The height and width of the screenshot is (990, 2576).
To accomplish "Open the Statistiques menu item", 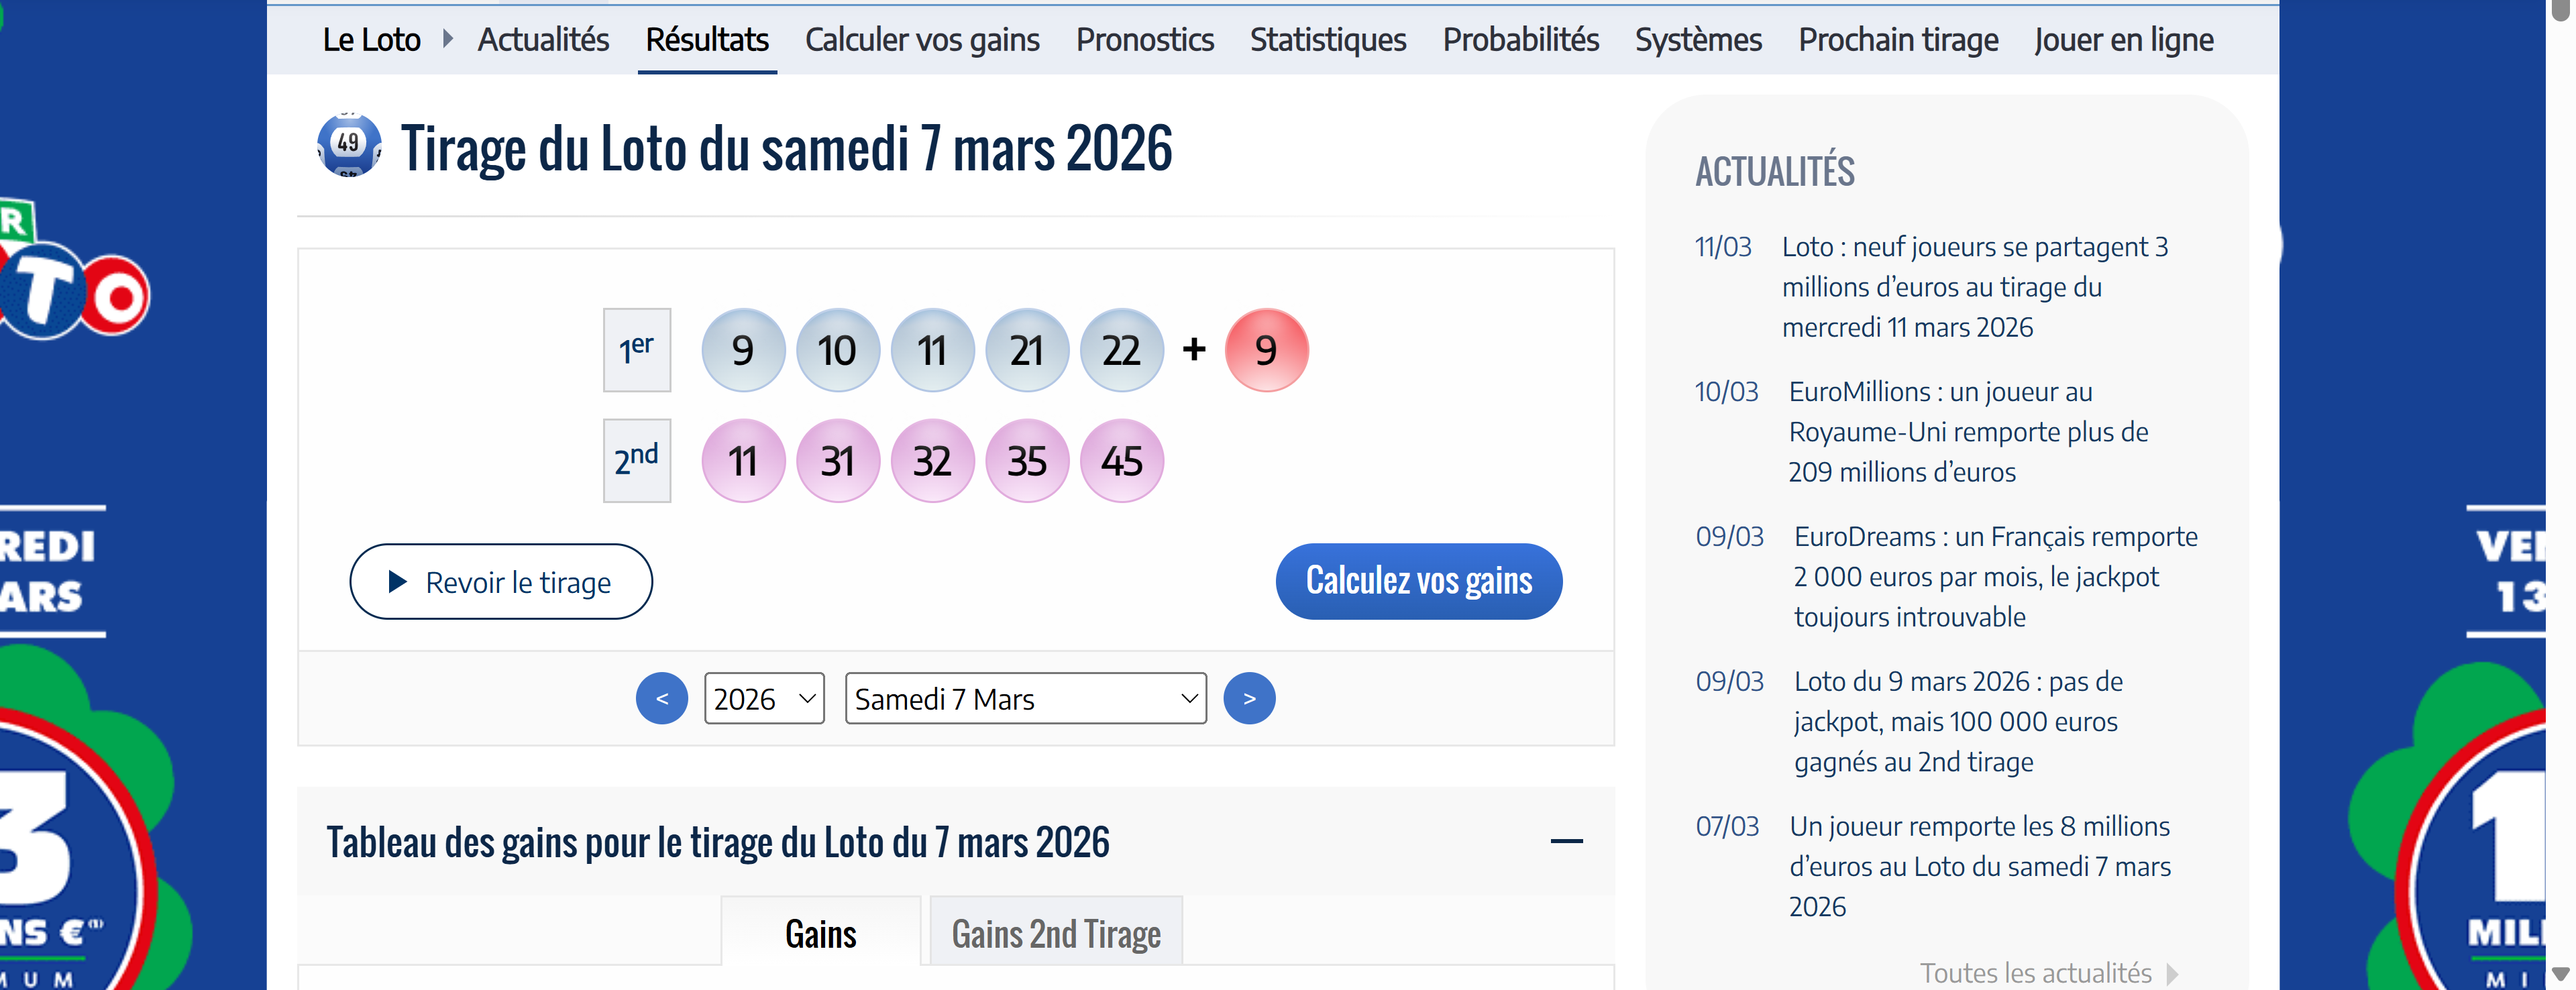I will 1327,40.
